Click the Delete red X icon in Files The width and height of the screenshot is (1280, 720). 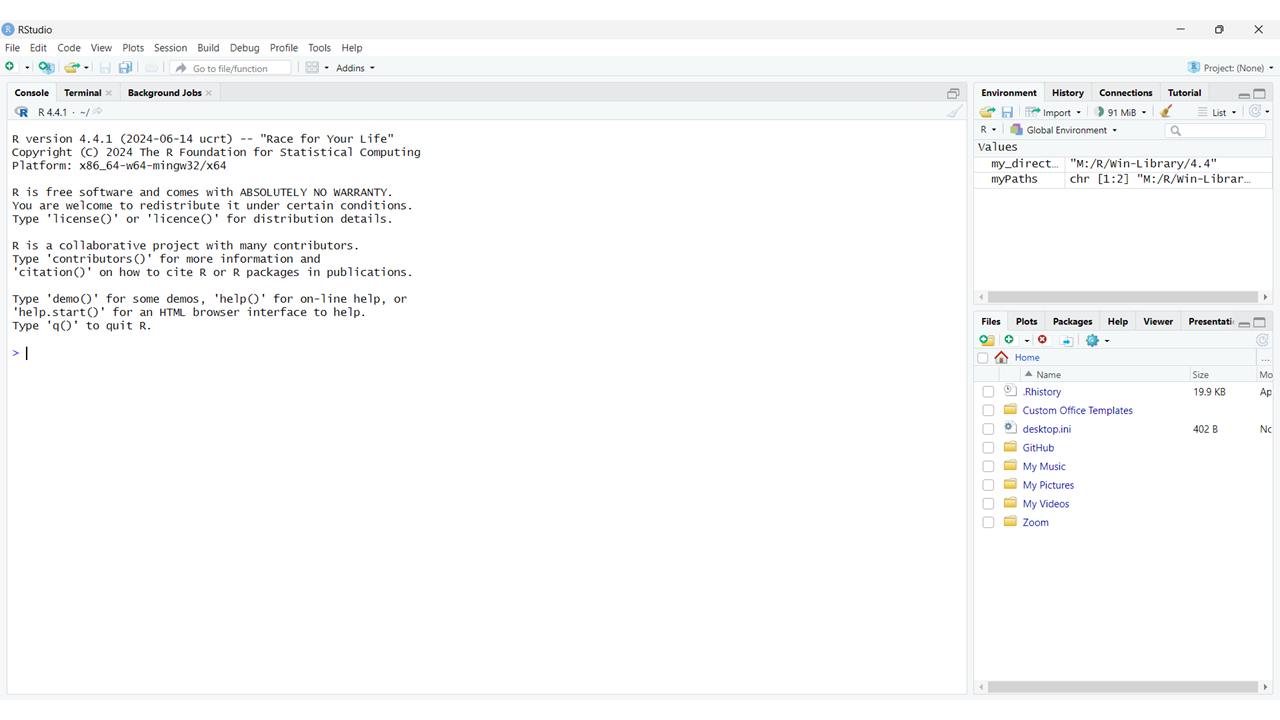point(1043,340)
